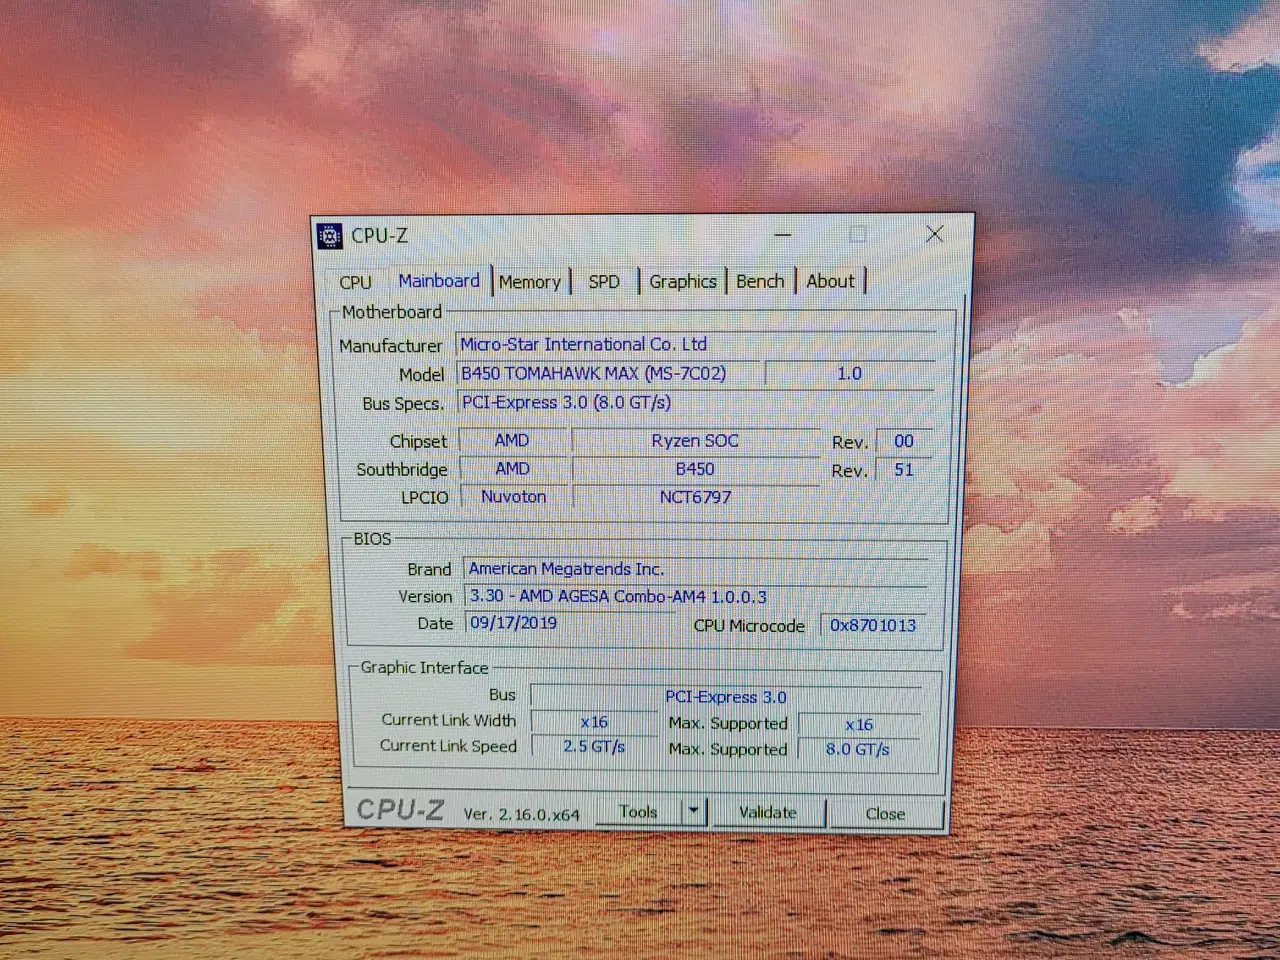Click the Ver. 2.16.0.x64 version text
This screenshot has width=1280, height=960.
point(521,814)
